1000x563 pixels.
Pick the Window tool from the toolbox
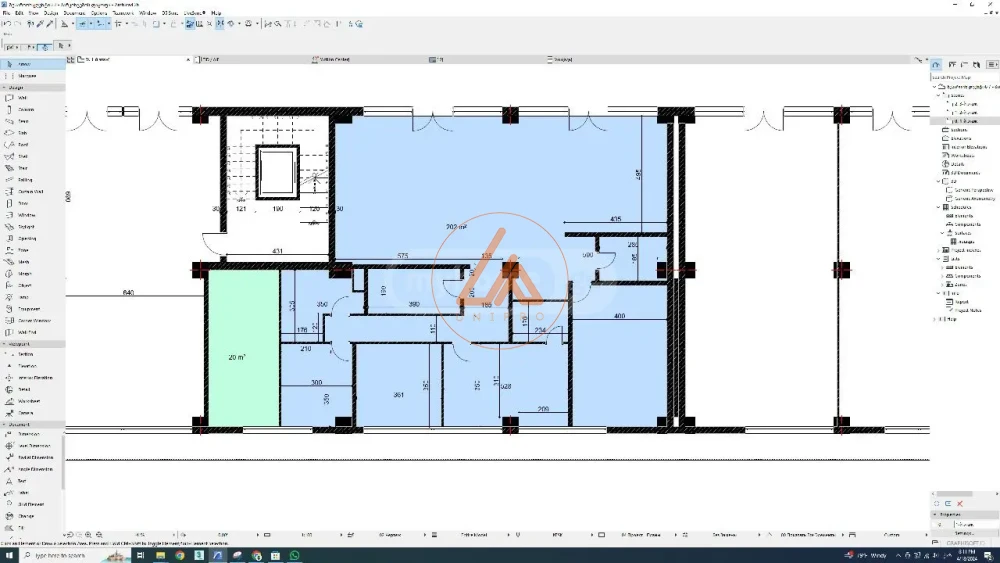click(x=25, y=215)
